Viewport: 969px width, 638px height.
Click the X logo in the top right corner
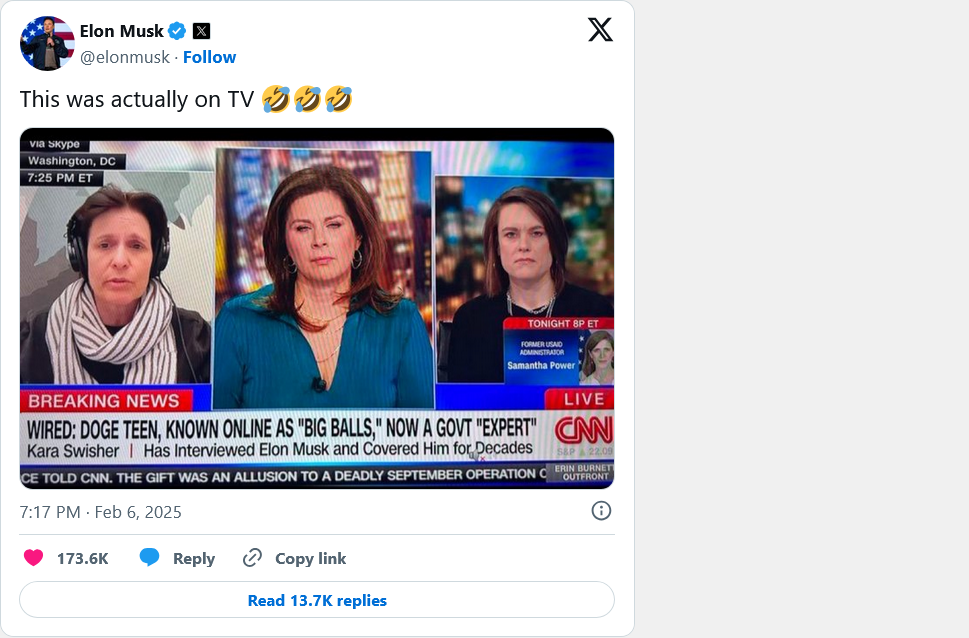(x=599, y=30)
